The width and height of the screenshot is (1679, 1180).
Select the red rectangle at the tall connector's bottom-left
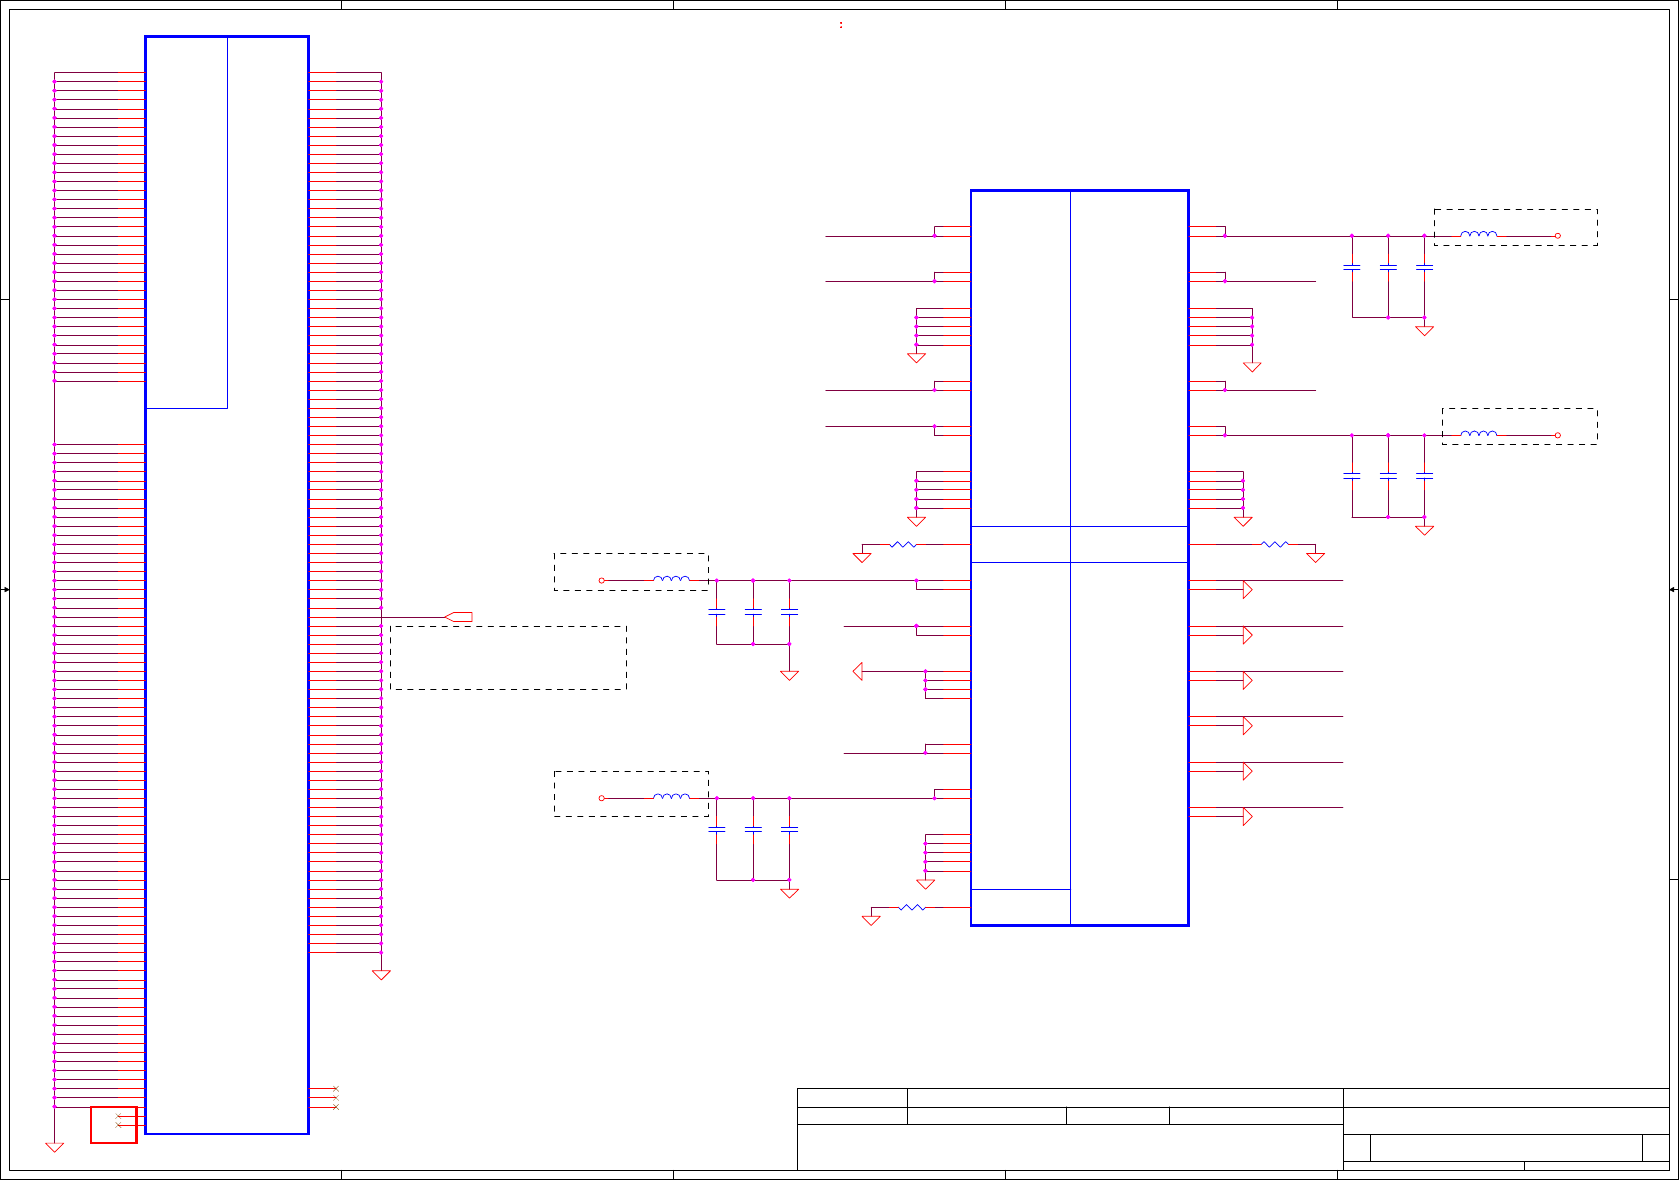pyautogui.click(x=114, y=1125)
